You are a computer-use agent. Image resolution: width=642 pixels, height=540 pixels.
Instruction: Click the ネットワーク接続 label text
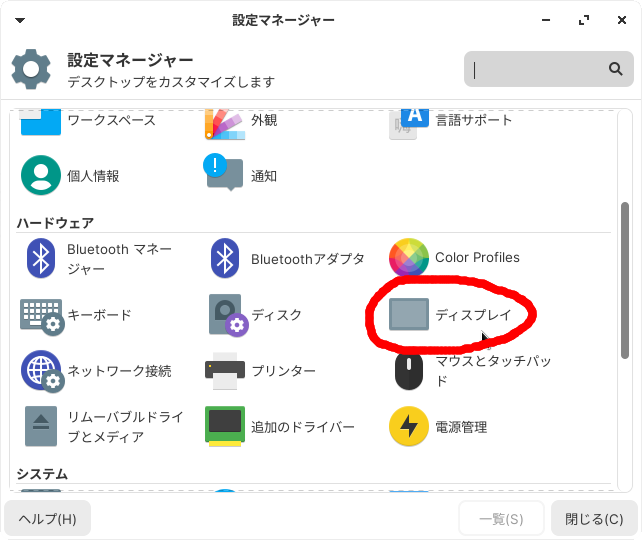pos(119,371)
